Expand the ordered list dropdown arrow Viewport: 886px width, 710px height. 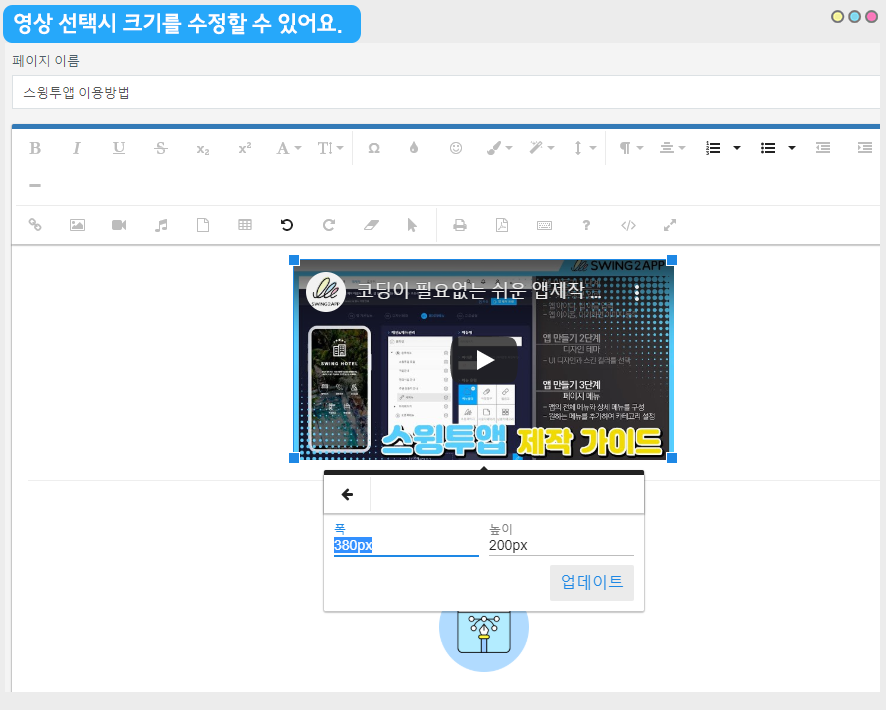pos(737,148)
